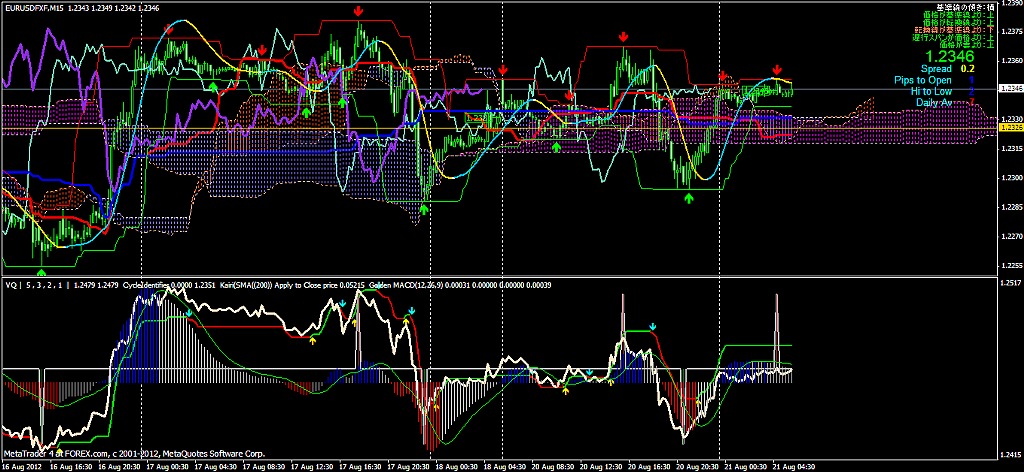Click the rightmost cyan down arrow in the indicator window
Viewport: 1024px width, 472px height.
point(653,326)
